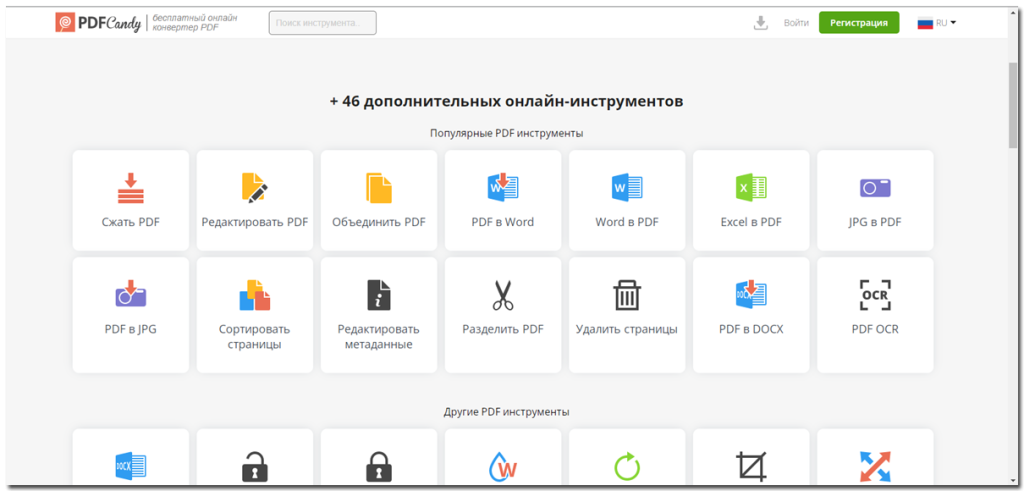Open the PDF в DOCX tool tile
The width and height of the screenshot is (1024, 491).
(751, 314)
